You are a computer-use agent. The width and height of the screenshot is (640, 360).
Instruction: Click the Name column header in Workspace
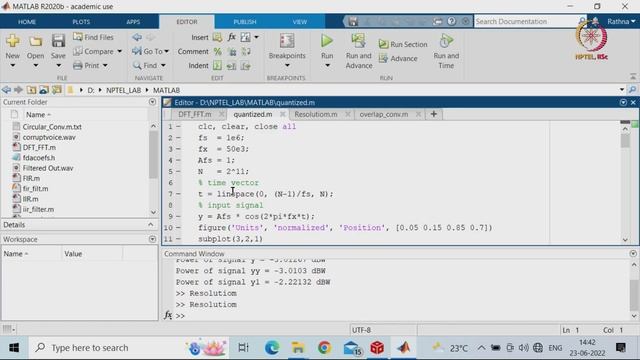(x=32, y=254)
